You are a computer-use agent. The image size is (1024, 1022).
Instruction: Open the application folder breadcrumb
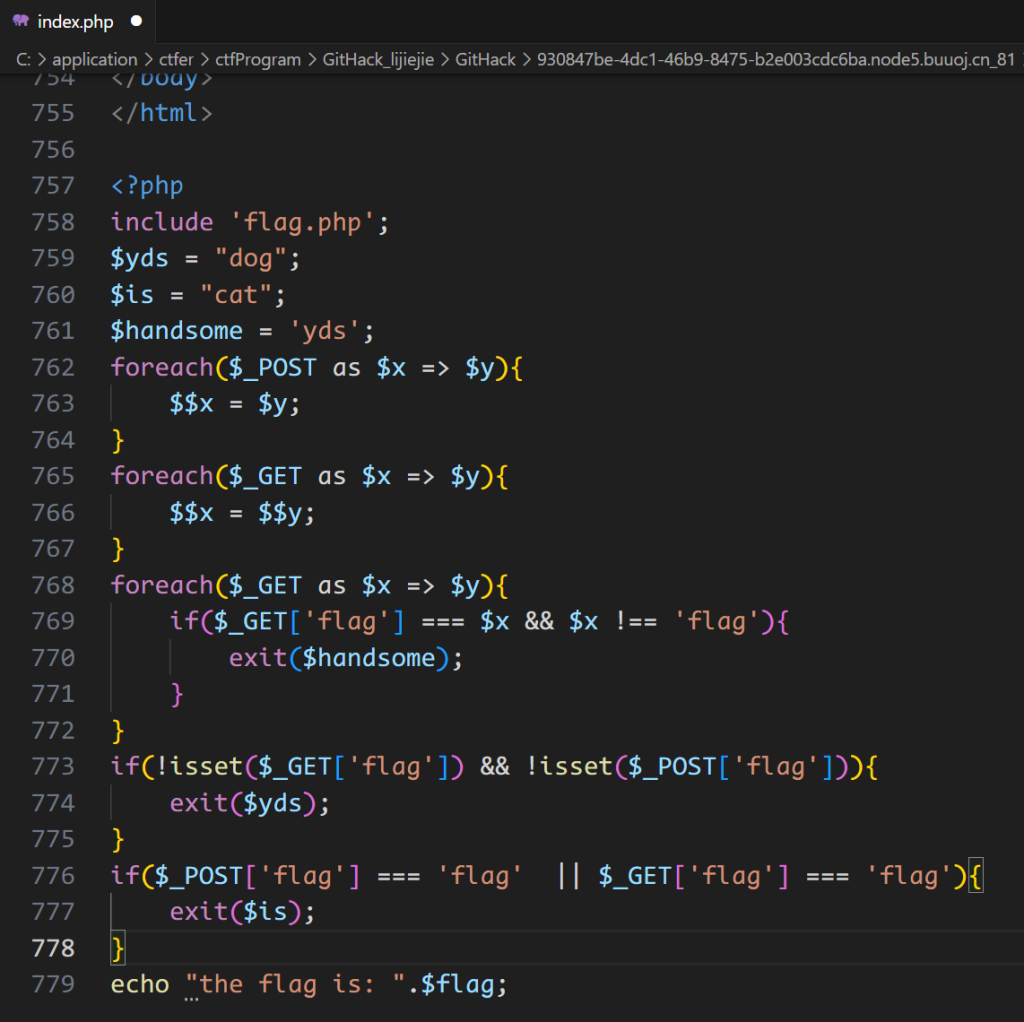pyautogui.click(x=95, y=59)
